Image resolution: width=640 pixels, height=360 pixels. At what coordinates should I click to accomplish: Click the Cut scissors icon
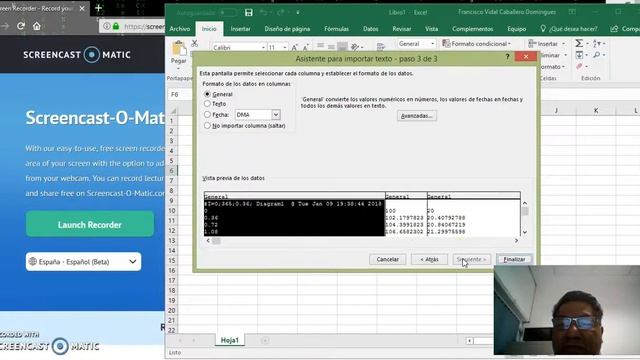point(195,43)
